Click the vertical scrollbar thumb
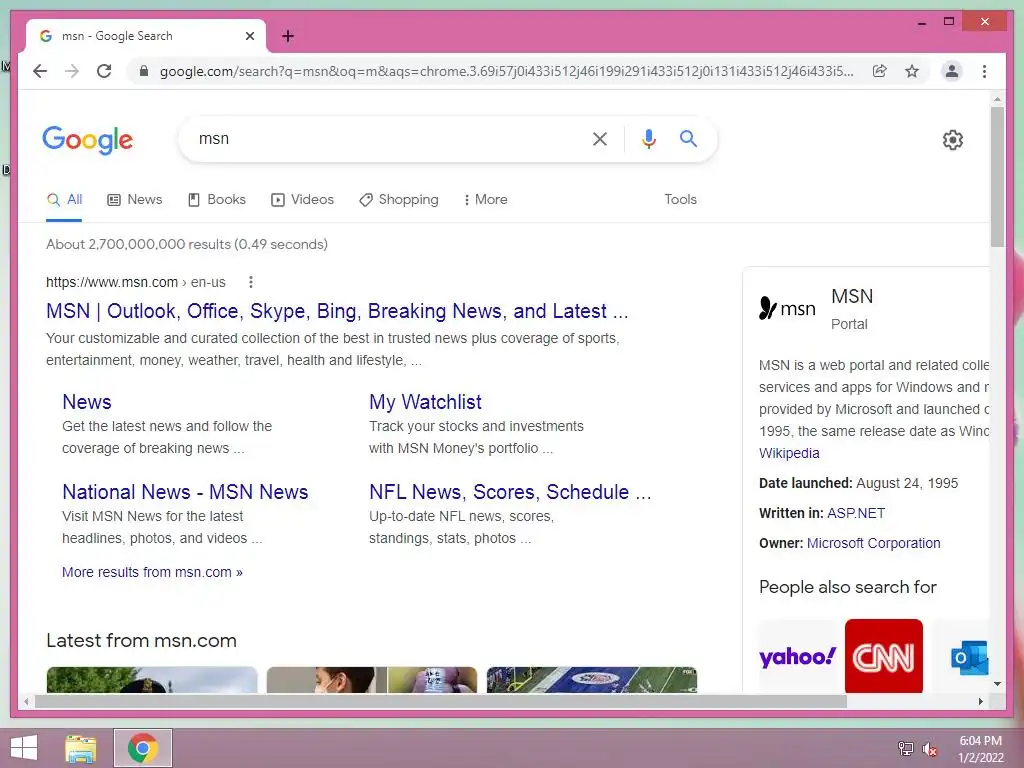1024x768 pixels. [997, 176]
